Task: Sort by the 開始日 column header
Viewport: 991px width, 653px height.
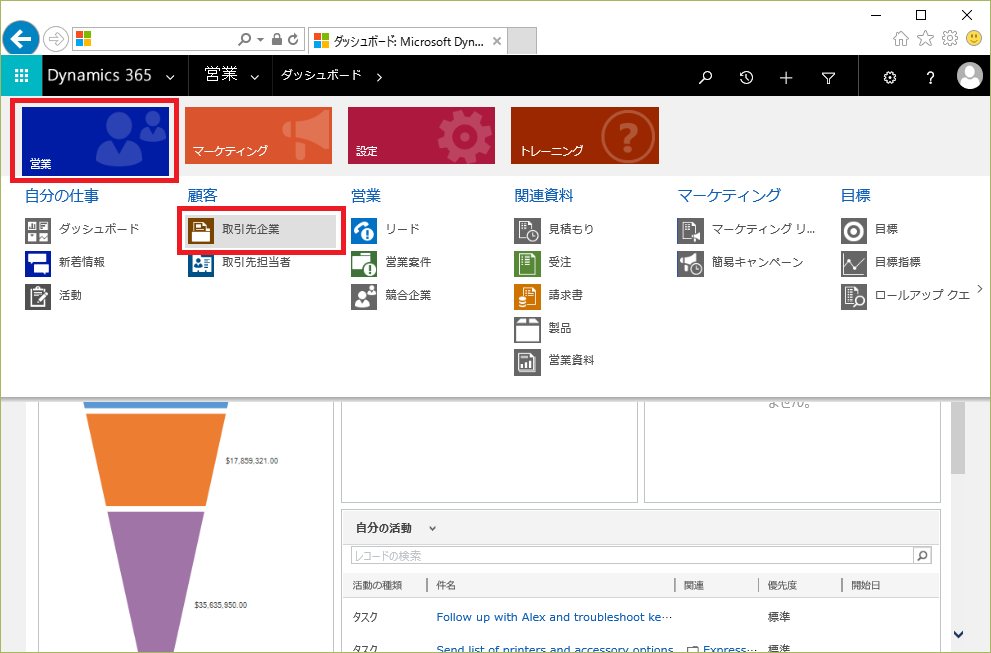Action: pos(865,585)
